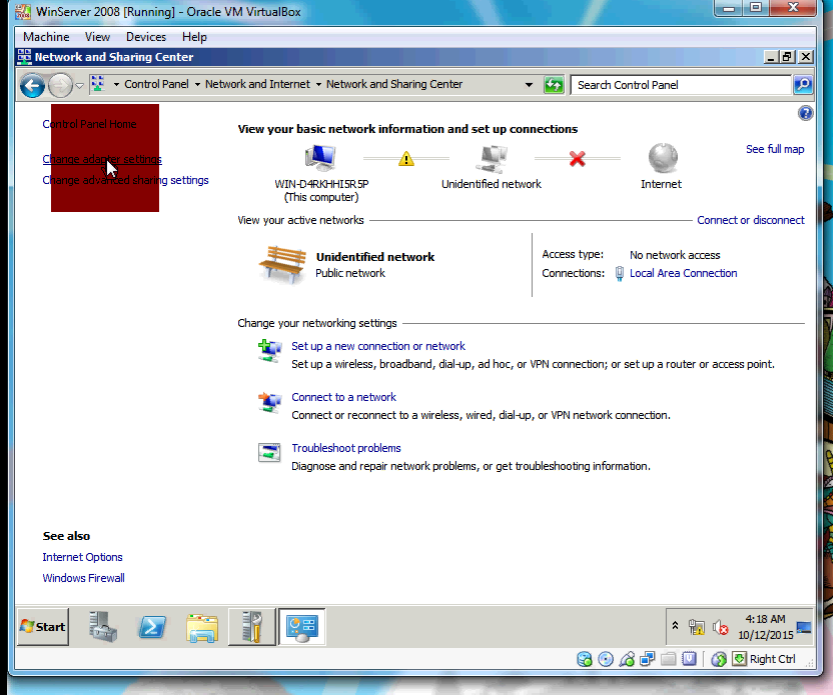The width and height of the screenshot is (833, 695).
Task: Open Change advanced sharing settings
Action: coord(125,180)
